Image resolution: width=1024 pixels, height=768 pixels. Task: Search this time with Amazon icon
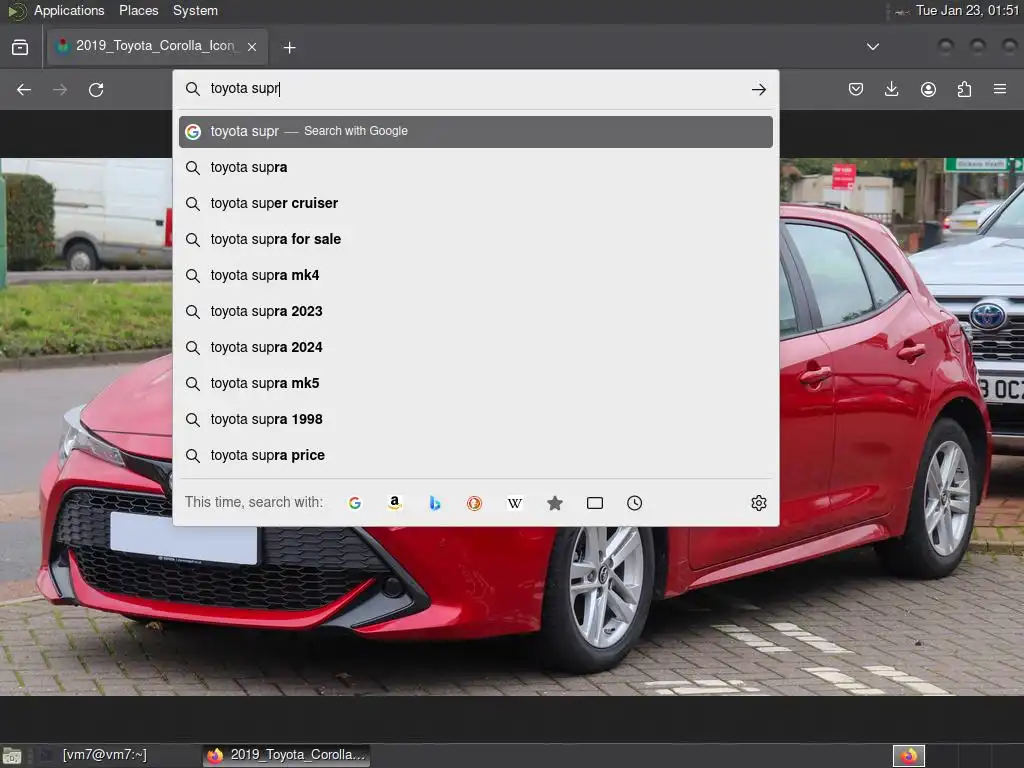[x=394, y=503]
